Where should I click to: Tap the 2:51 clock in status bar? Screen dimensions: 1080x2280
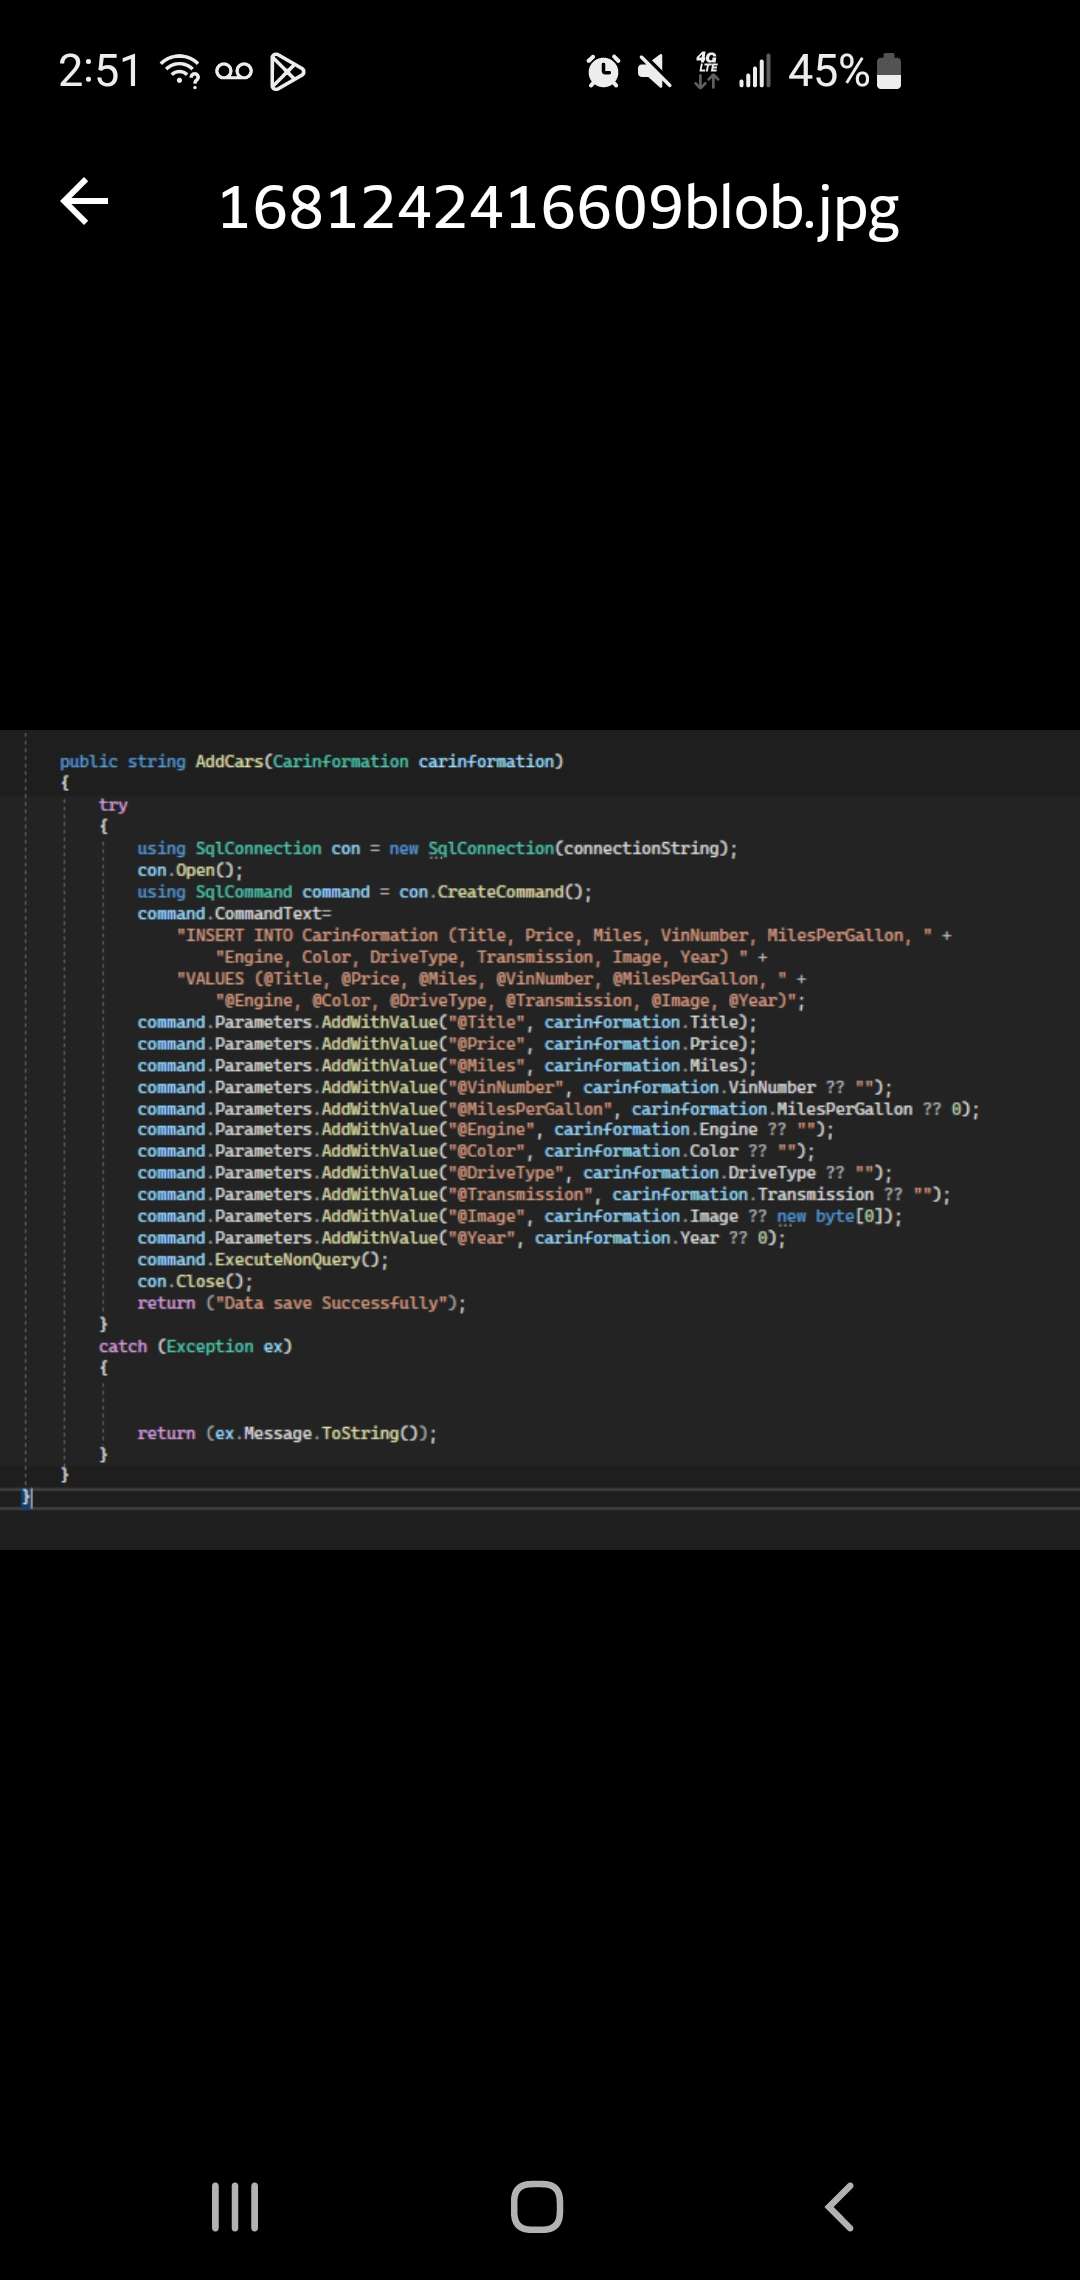pyautogui.click(x=99, y=71)
